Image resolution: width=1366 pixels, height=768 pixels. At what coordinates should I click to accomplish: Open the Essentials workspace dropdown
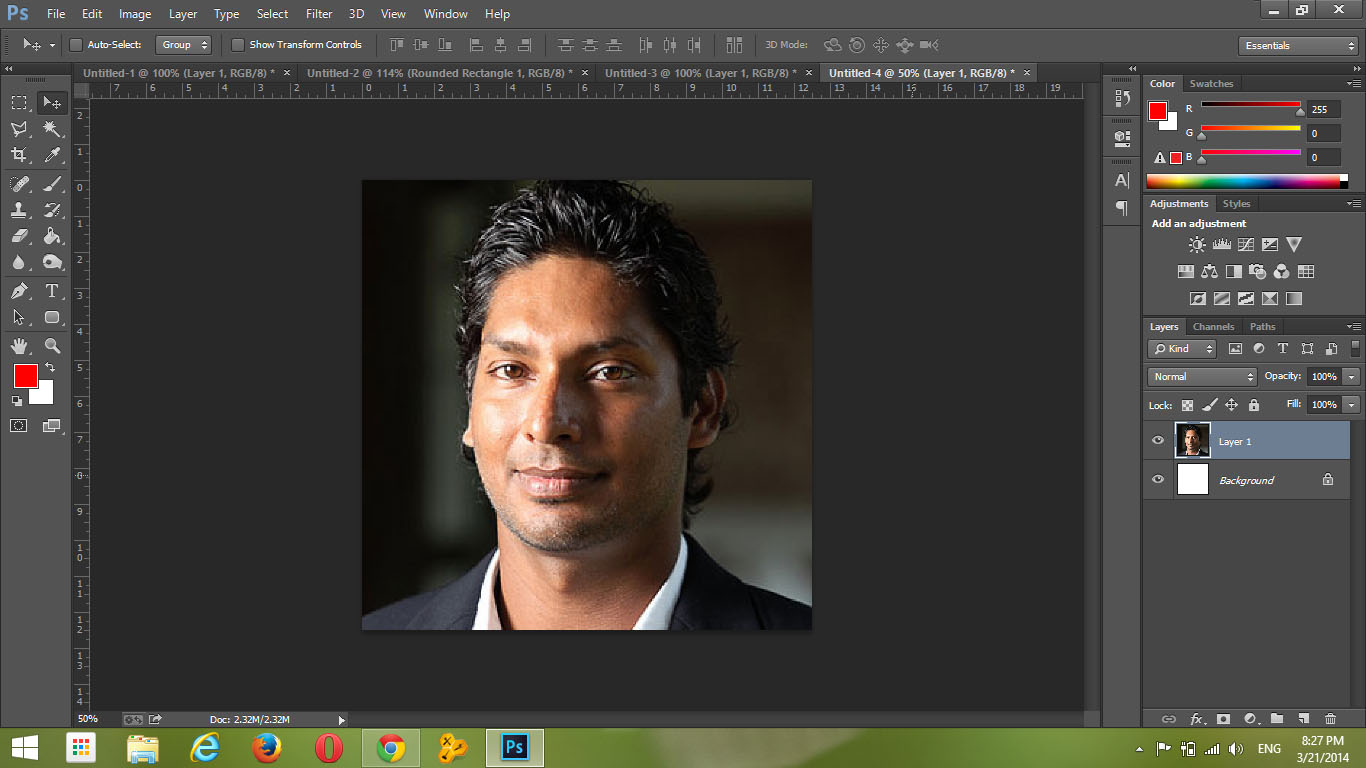(x=1298, y=46)
